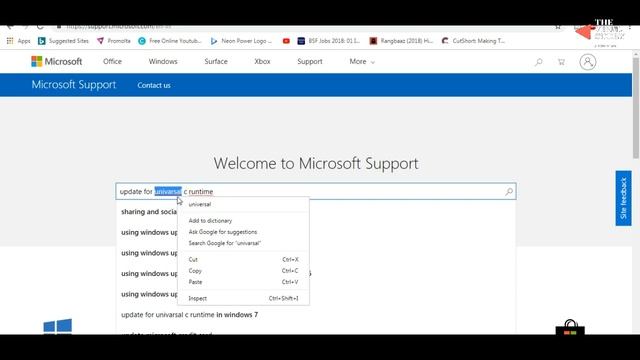The image size is (640, 360).
Task: Expand the More navigation dropdown
Action: point(362,62)
